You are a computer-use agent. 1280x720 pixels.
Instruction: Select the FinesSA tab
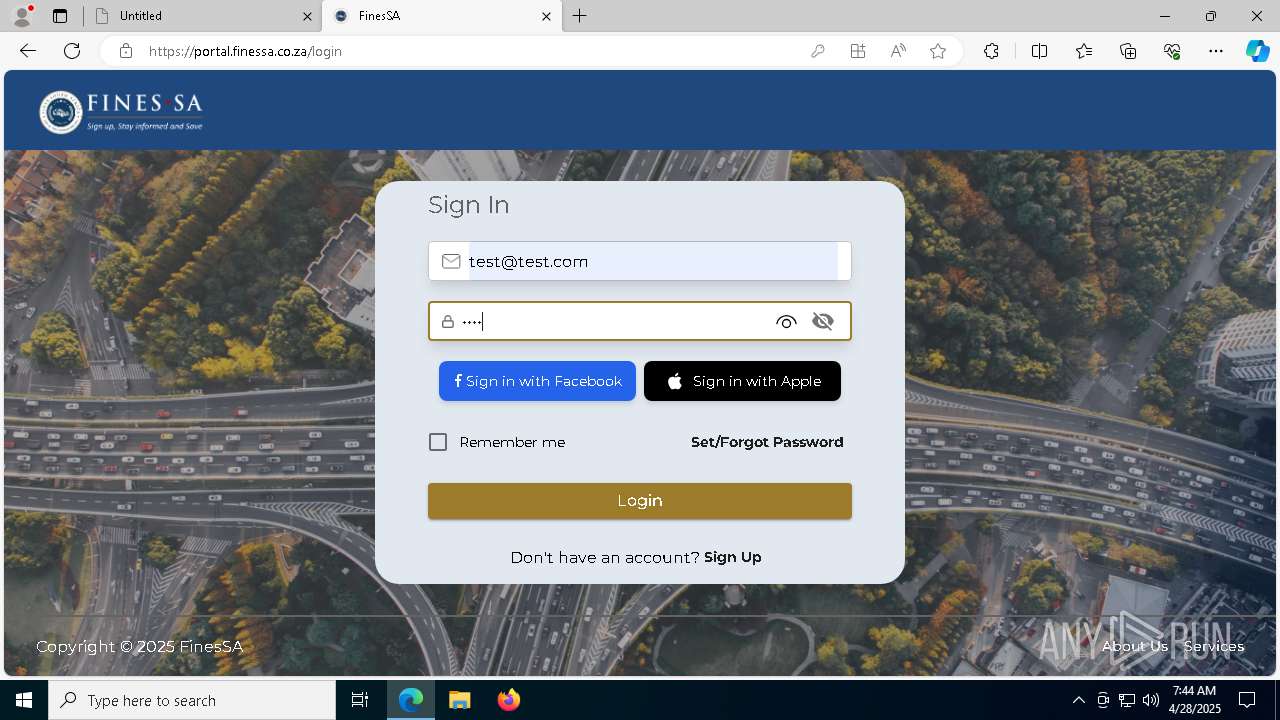click(443, 16)
